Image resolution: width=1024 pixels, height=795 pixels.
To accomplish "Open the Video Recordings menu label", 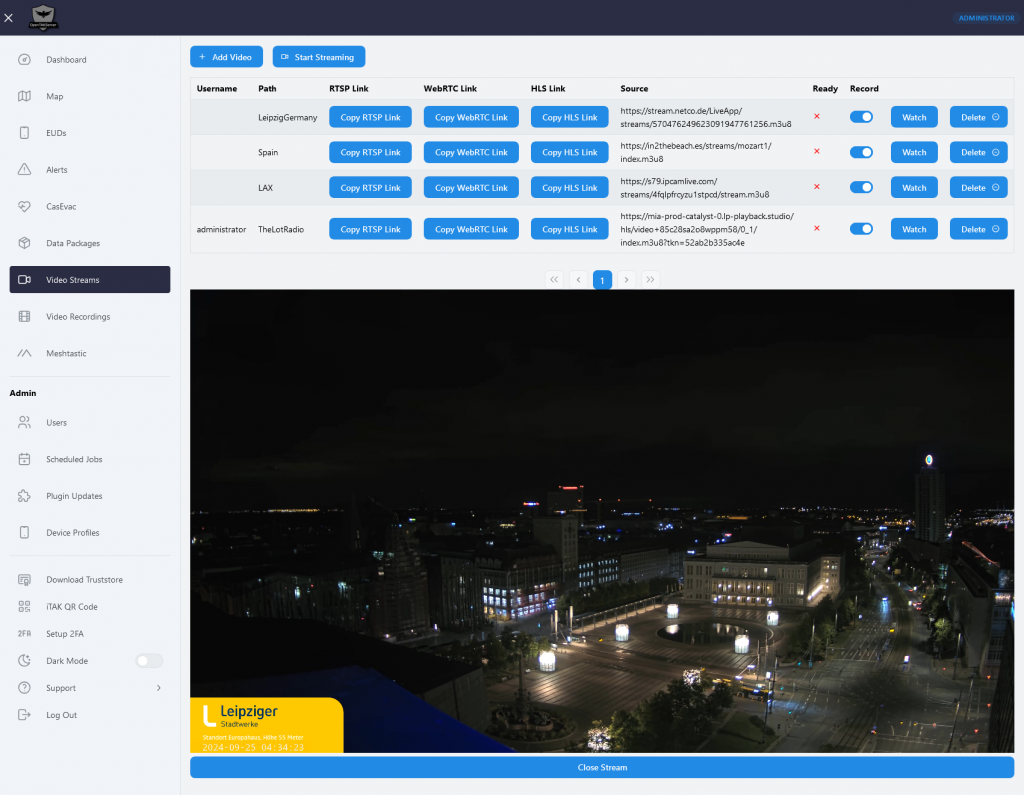I will (x=78, y=317).
